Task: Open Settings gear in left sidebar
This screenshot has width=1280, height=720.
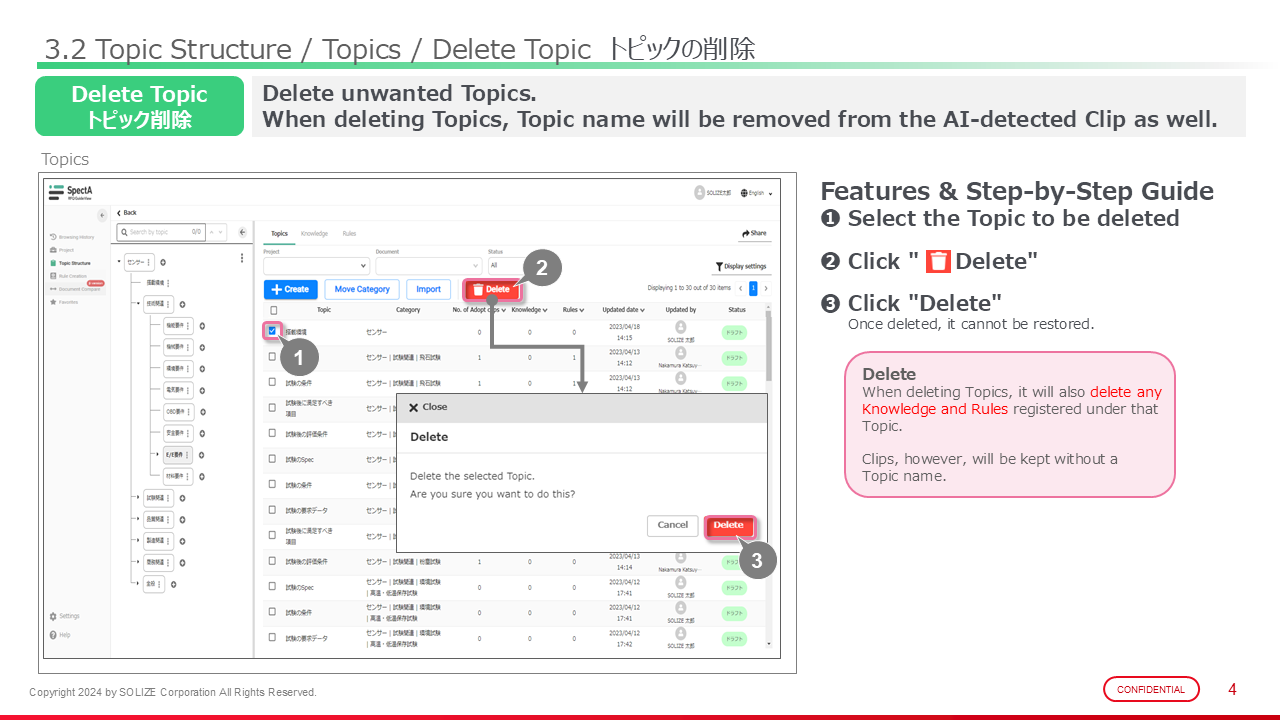Action: click(x=53, y=616)
